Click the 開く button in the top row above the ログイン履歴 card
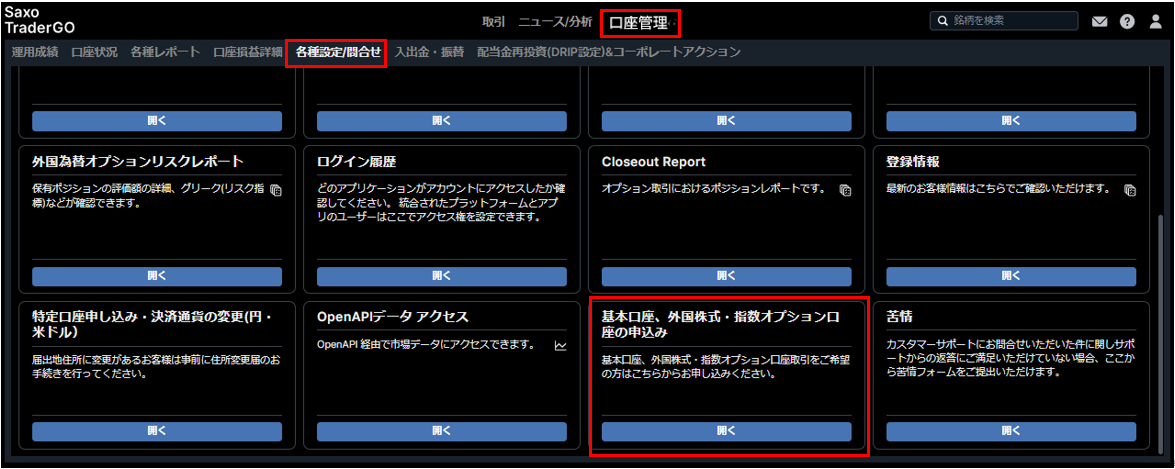The height and width of the screenshot is (469, 1175). coord(441,121)
